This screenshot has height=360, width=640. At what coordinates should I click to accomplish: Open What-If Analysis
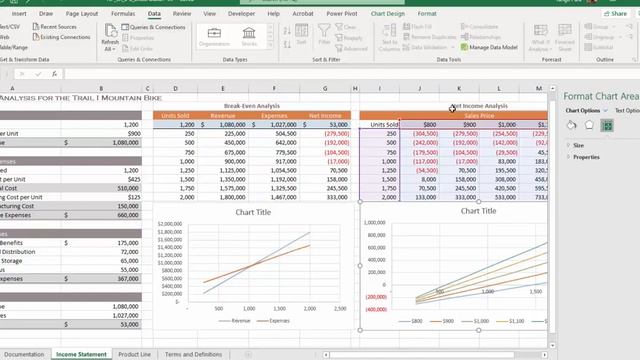tap(540, 38)
